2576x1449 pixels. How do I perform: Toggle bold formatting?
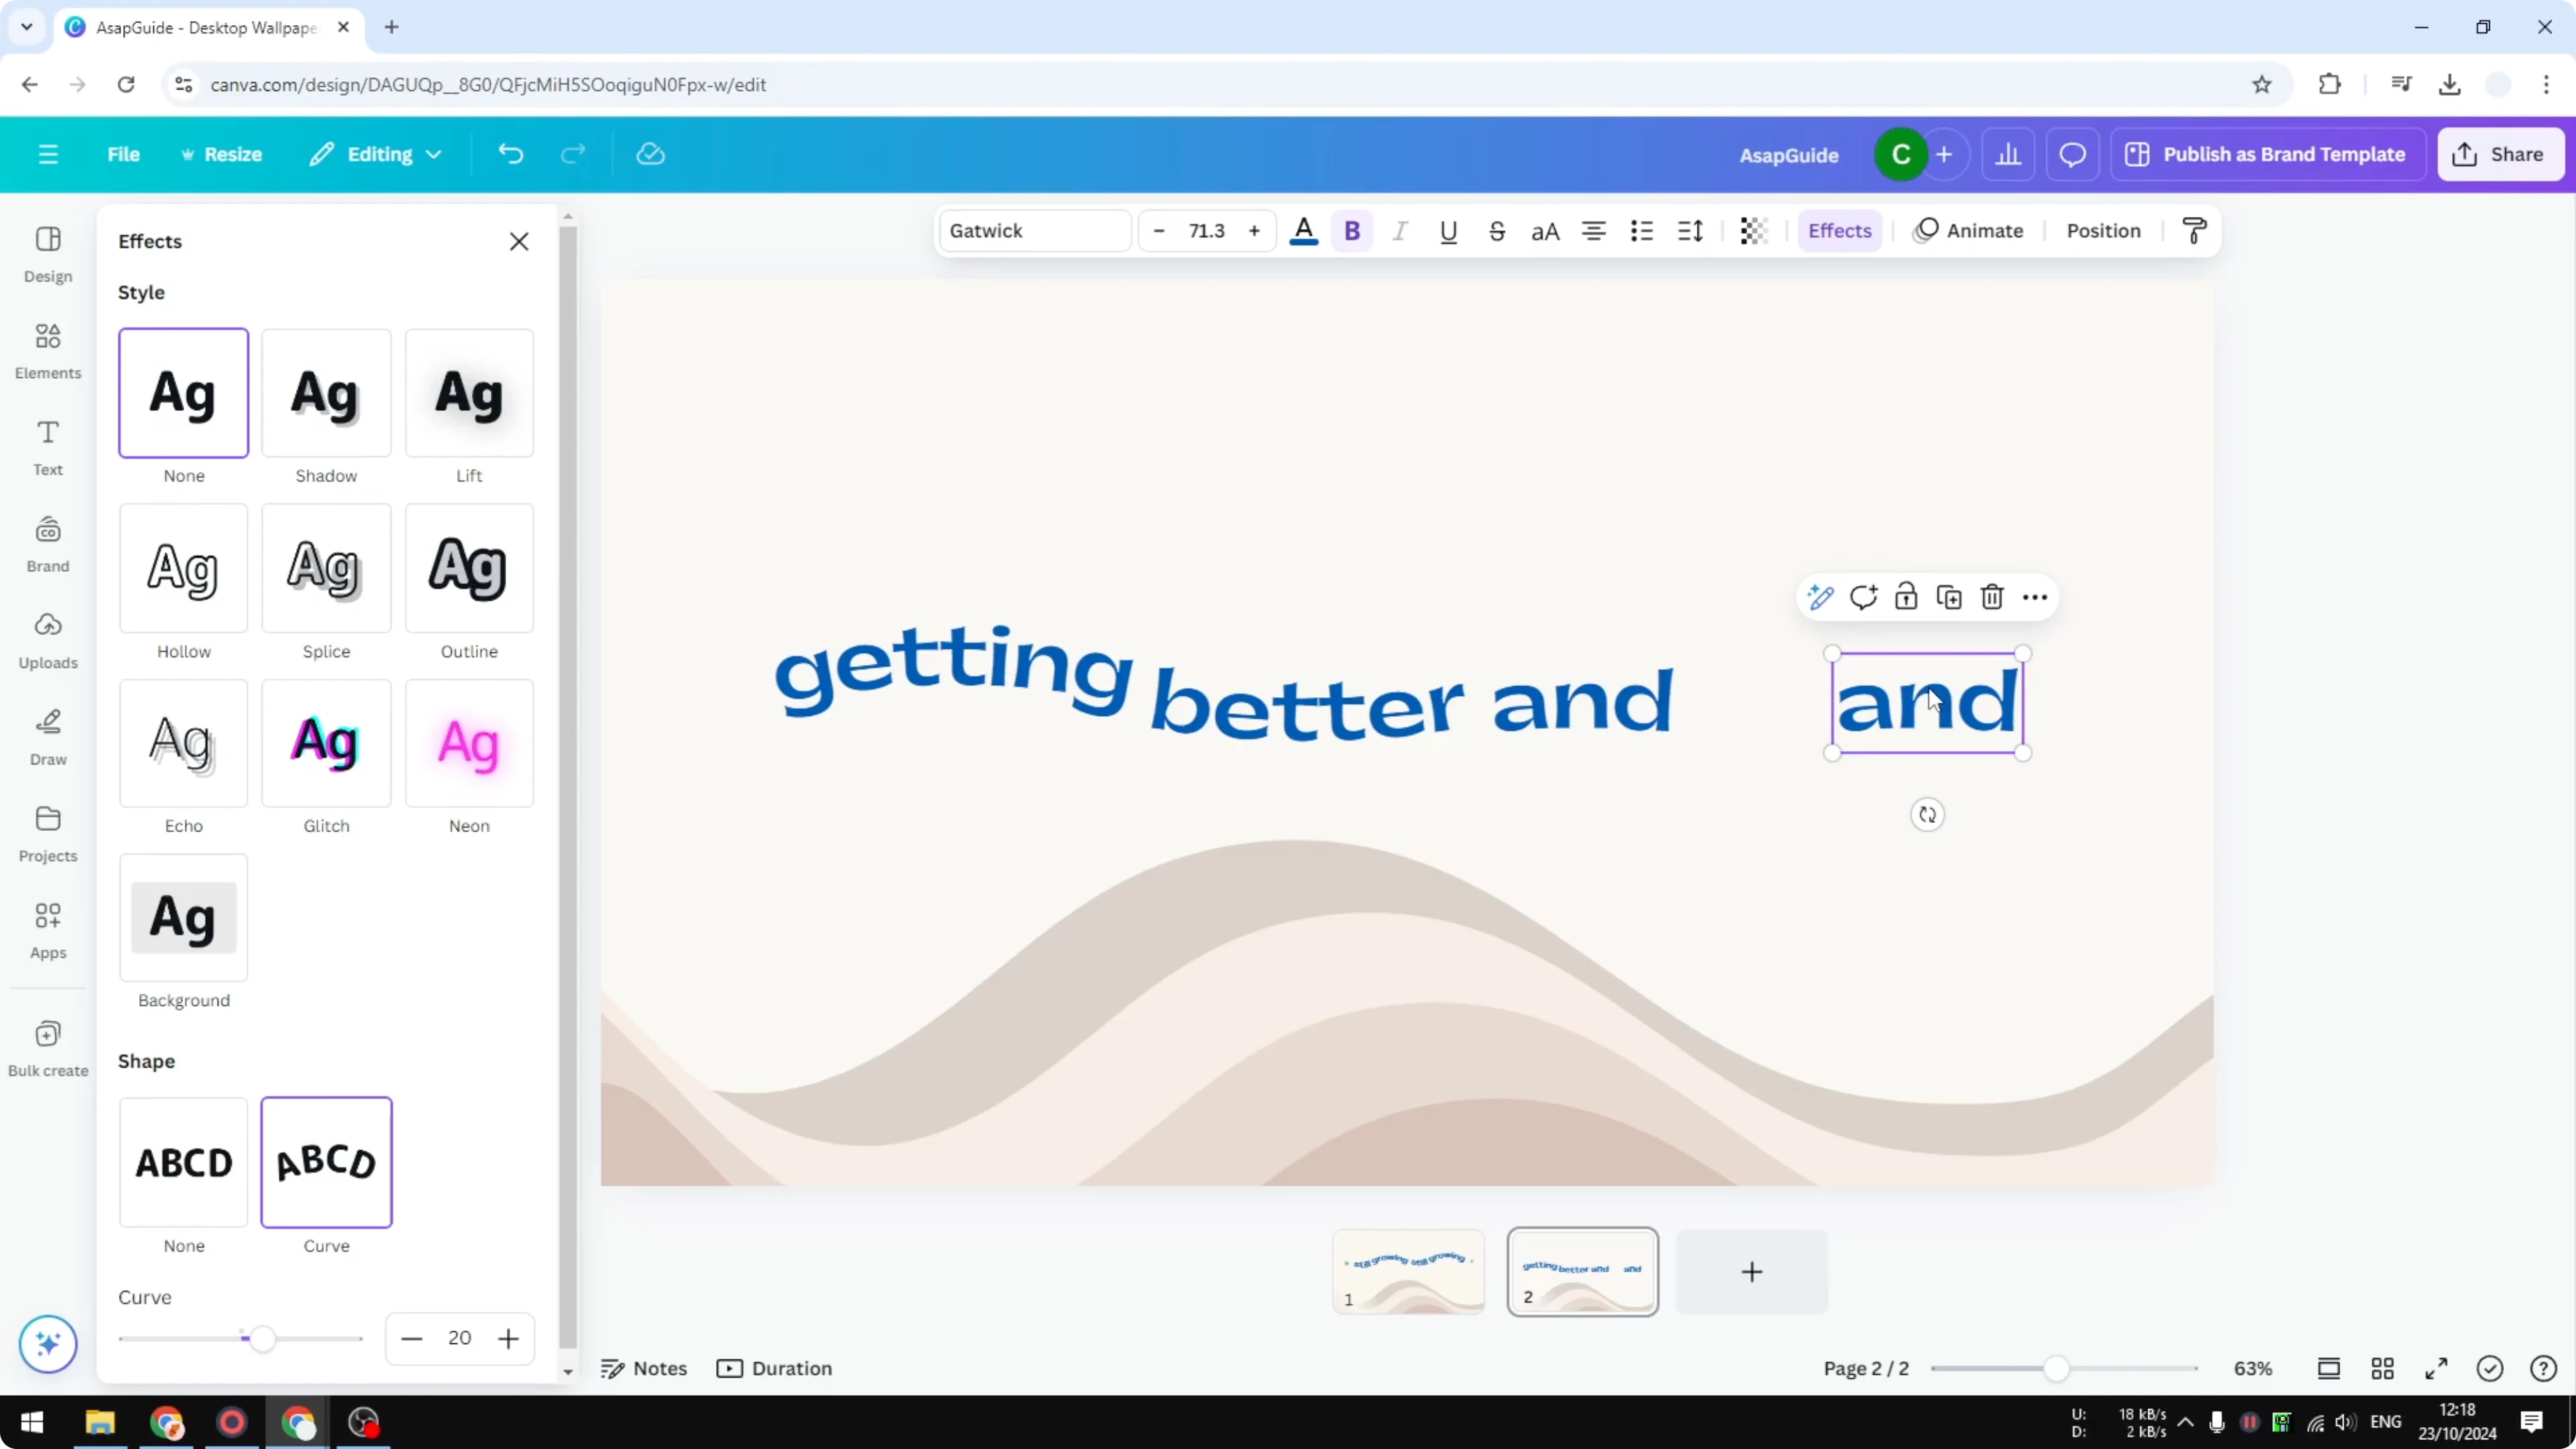(1352, 230)
